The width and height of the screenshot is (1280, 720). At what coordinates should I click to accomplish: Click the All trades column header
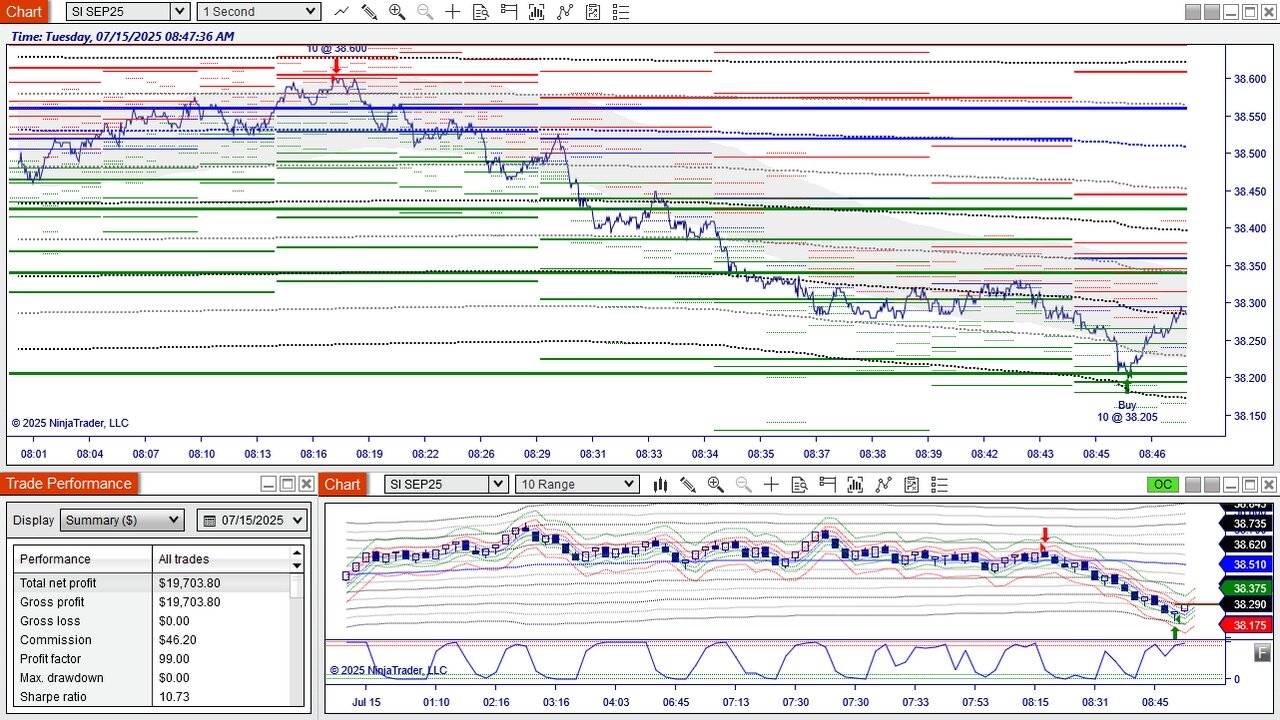click(221, 559)
